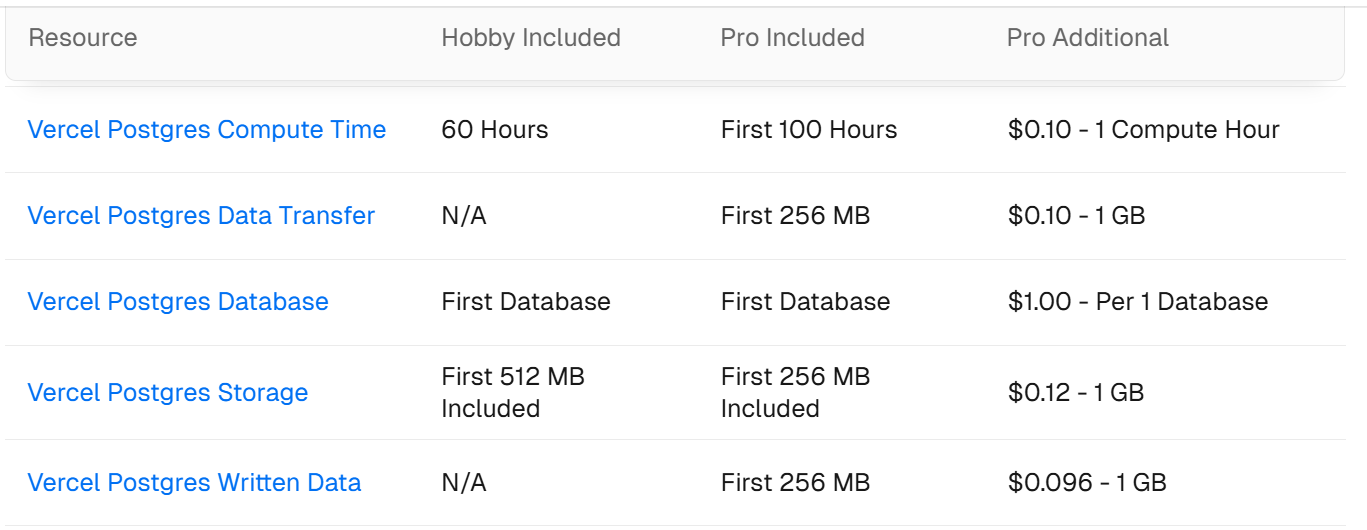The image size is (1367, 530).
Task: Click the Pro Additional column header
Action: pos(1087,38)
